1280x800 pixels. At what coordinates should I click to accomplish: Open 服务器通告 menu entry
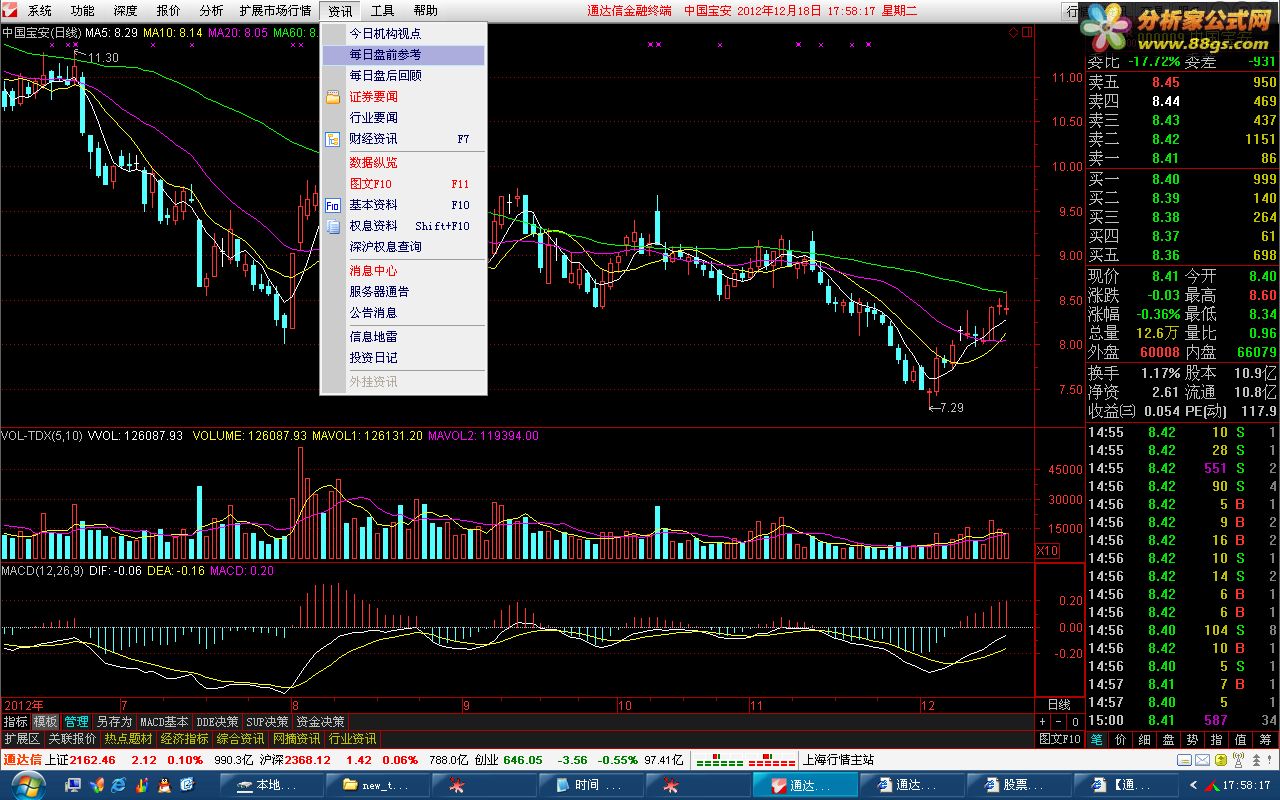403,292
